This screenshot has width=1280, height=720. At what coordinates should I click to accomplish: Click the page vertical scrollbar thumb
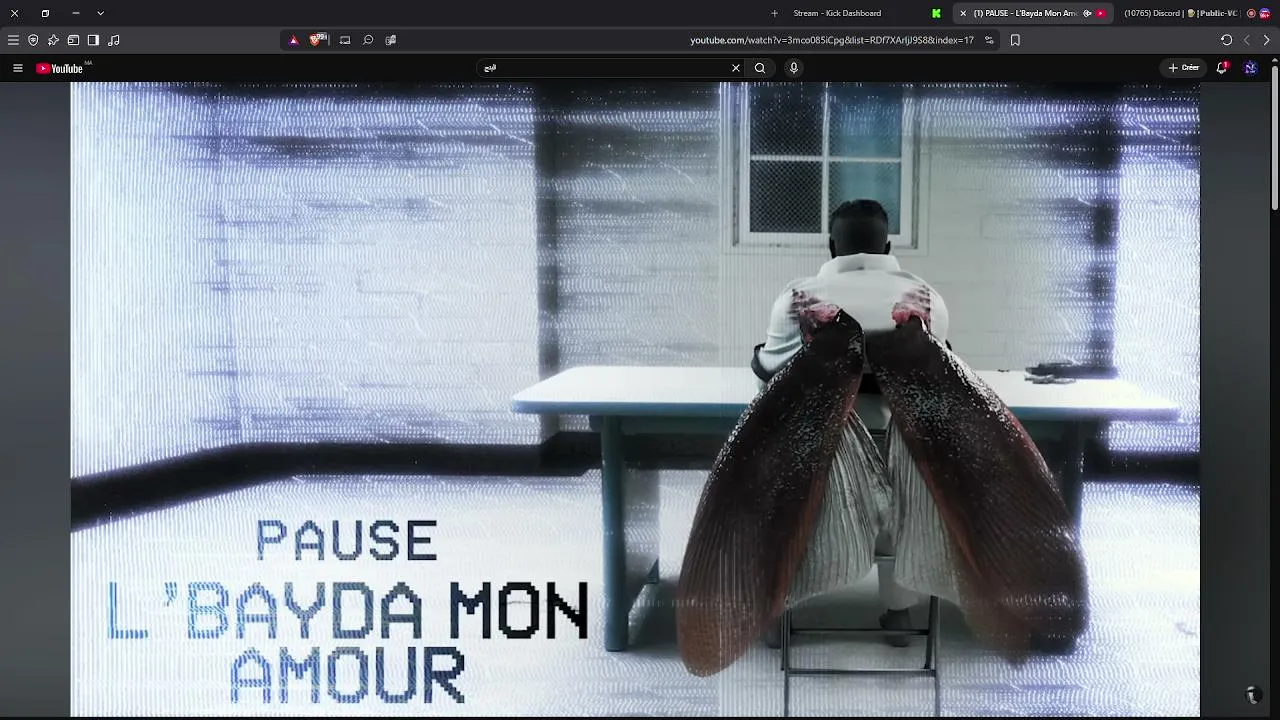pyautogui.click(x=1274, y=137)
